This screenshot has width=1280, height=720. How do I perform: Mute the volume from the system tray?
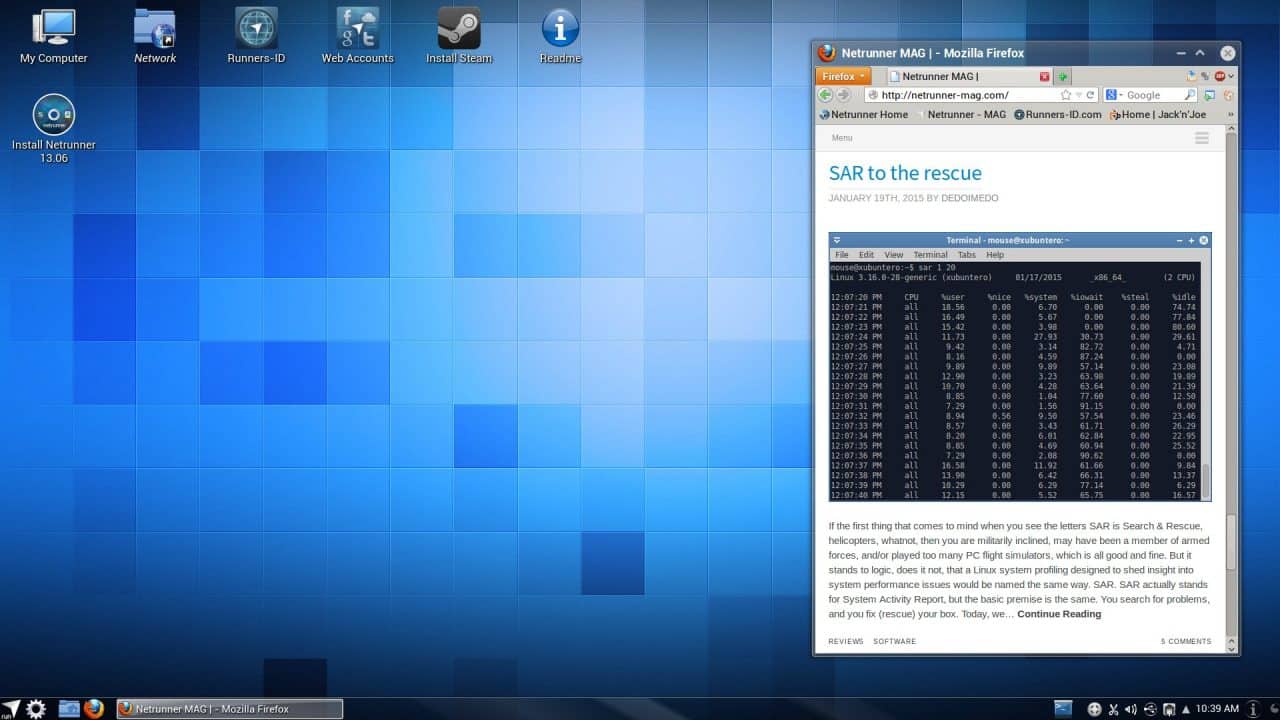coord(1133,708)
